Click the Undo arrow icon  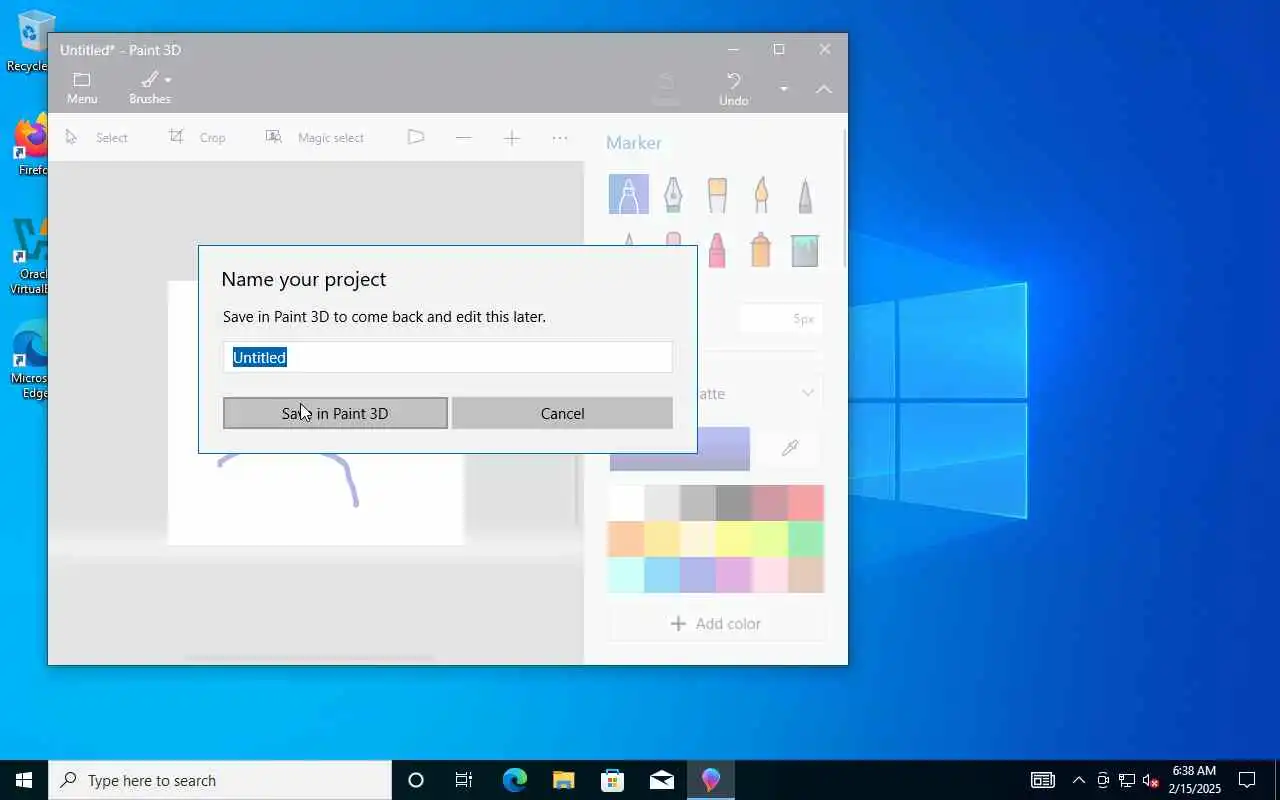(734, 80)
